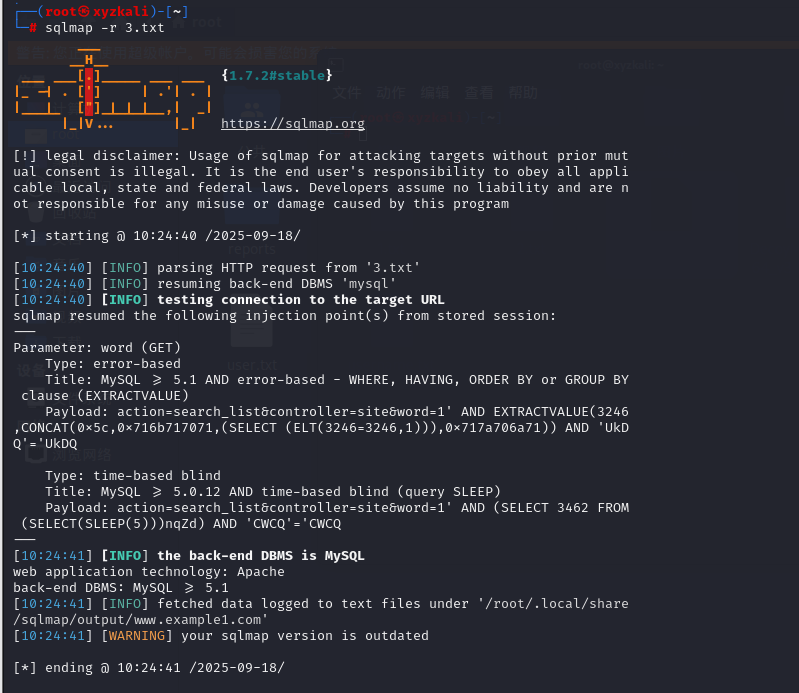Click the sqlmap version '{1.7.2#stable}'
Image resolution: width=799 pixels, height=693 pixels.
pos(277,75)
